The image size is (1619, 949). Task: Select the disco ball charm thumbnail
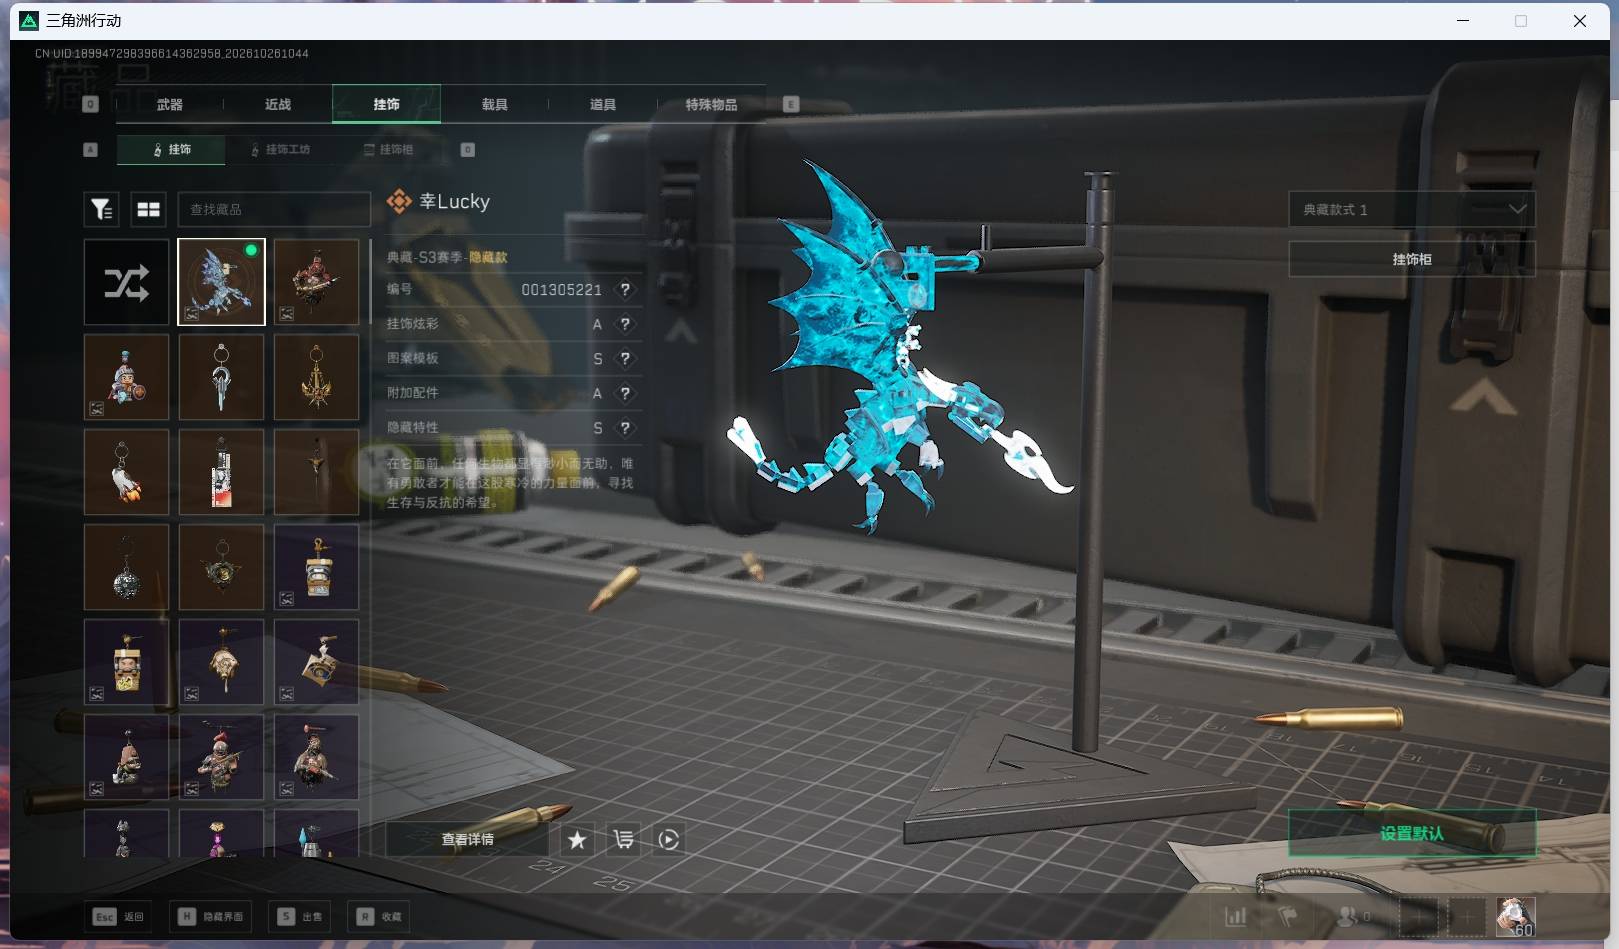tap(126, 567)
